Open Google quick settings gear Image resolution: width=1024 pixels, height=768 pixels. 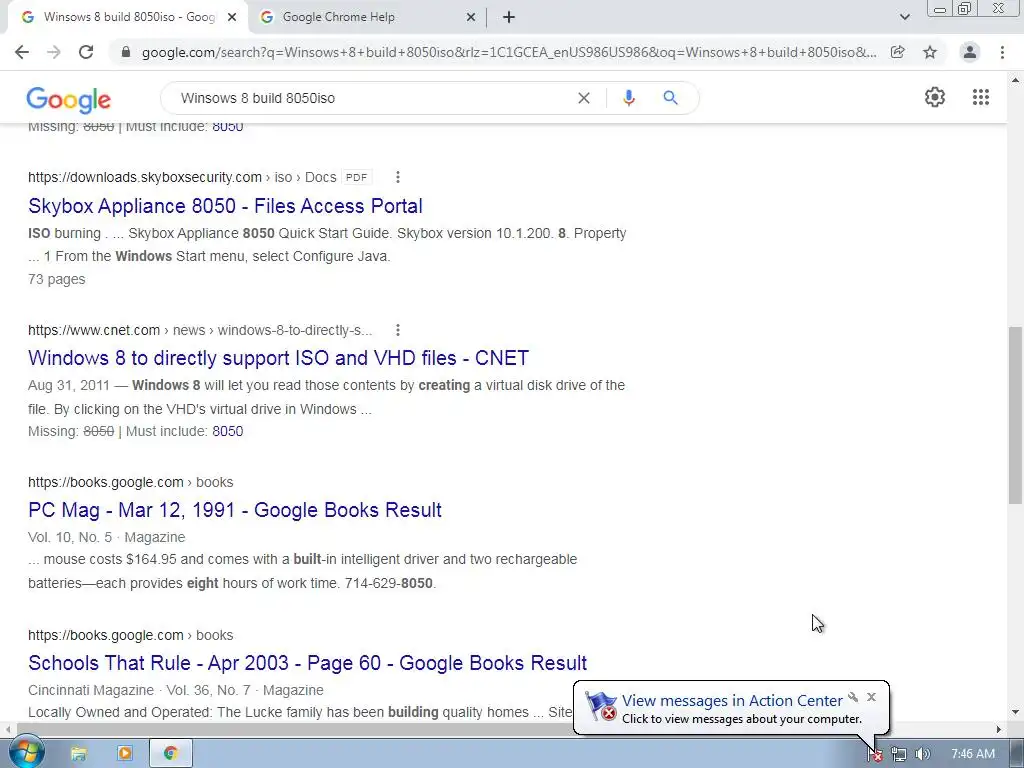click(935, 97)
